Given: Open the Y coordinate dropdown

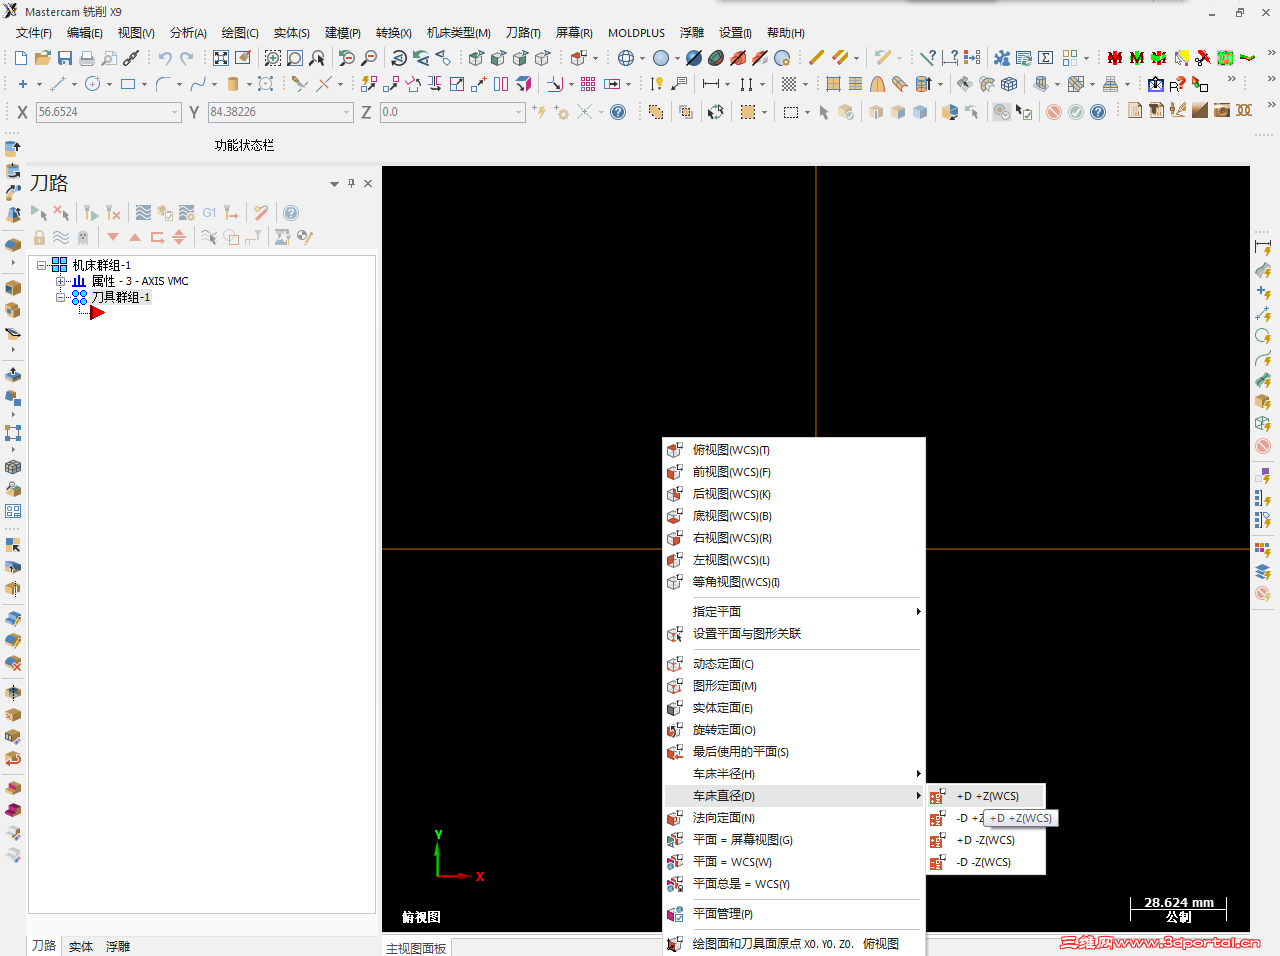Looking at the screenshot, I should (347, 112).
